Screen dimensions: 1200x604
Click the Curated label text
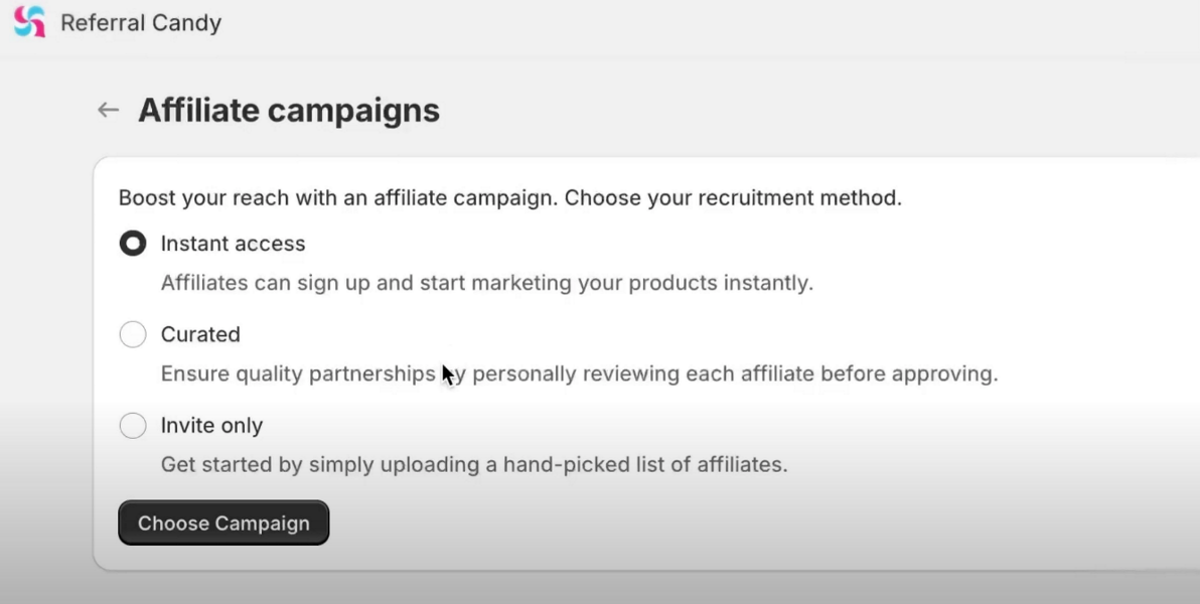coord(200,335)
